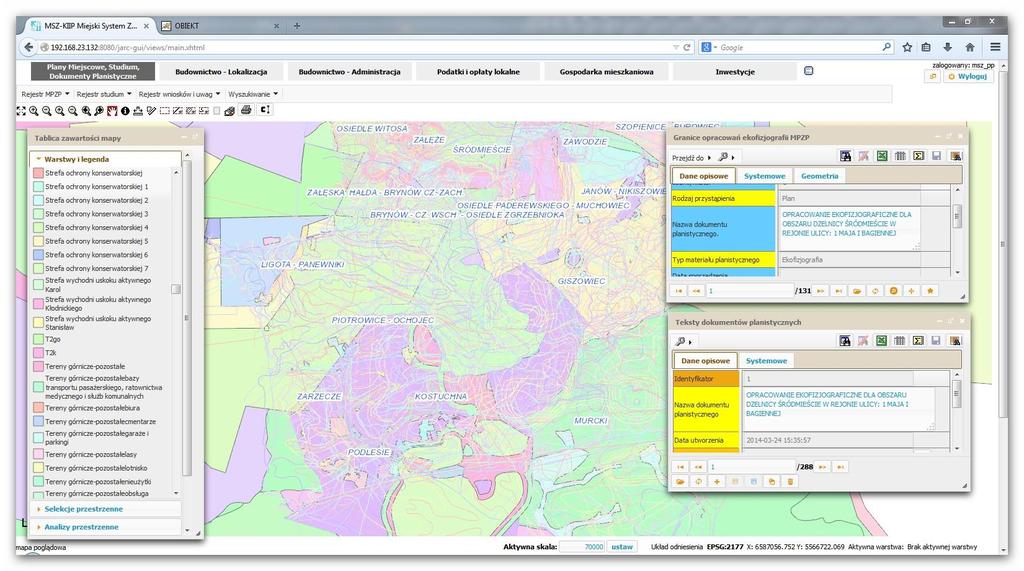
Task: Open the Inwestycje module
Action: click(735, 71)
